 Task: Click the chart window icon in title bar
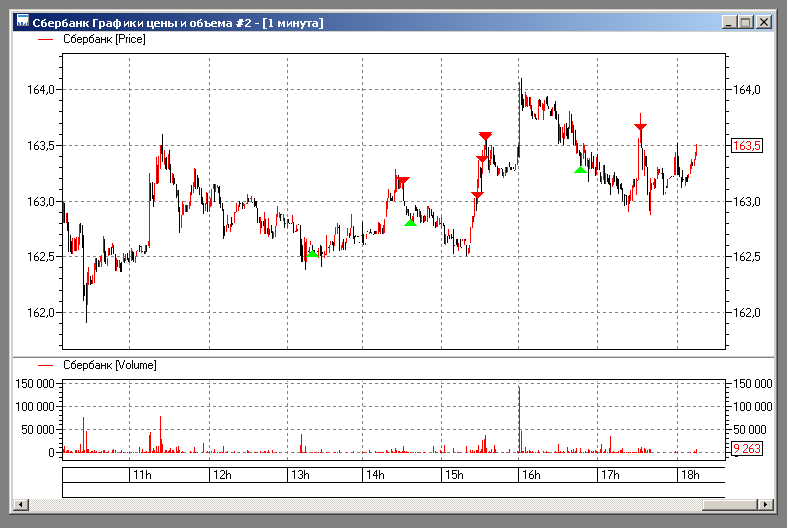(x=23, y=22)
